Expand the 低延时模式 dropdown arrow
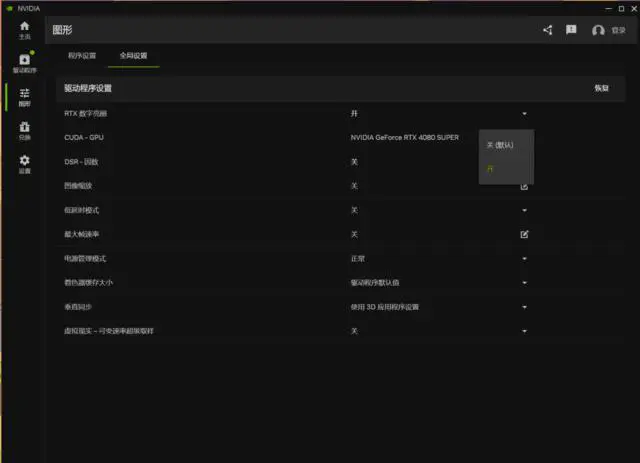640x463 pixels. click(524, 210)
